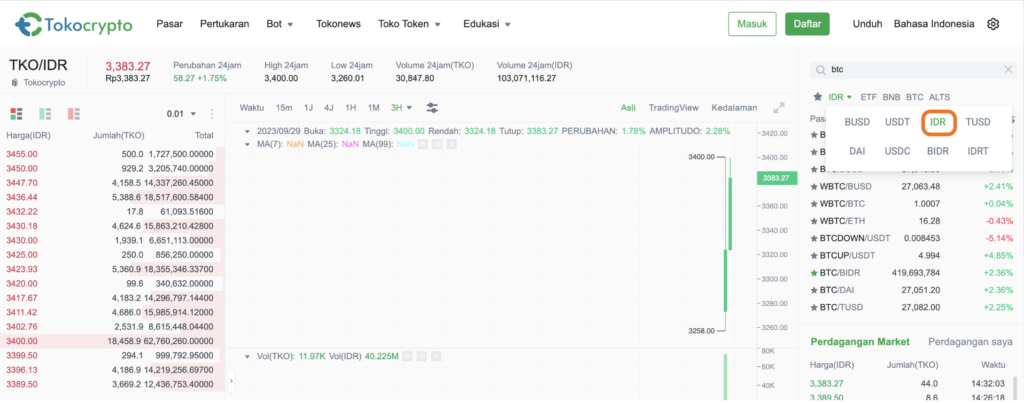This screenshot has width=1024, height=403.
Task: Collapse the Vol(TKO) legend arrow
Action: pos(248,356)
